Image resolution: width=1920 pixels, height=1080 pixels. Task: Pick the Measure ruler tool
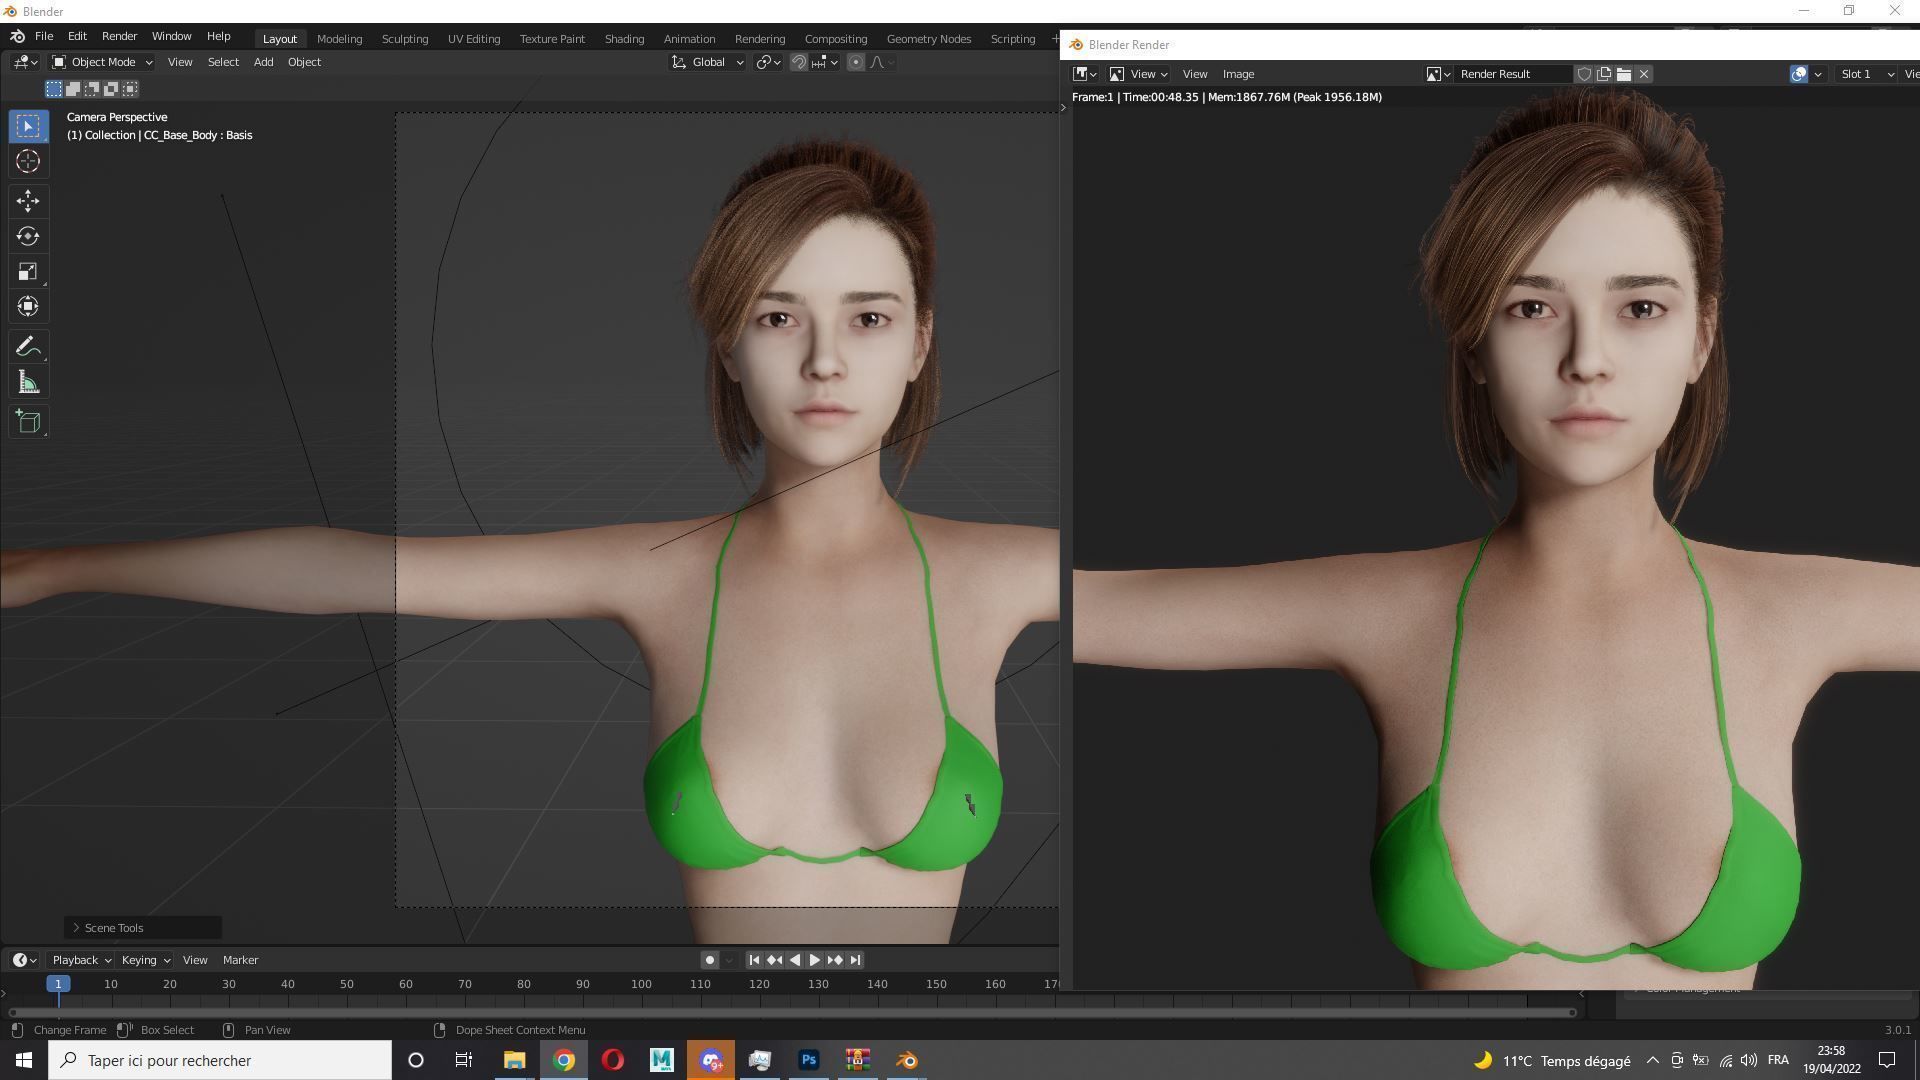tap(28, 383)
